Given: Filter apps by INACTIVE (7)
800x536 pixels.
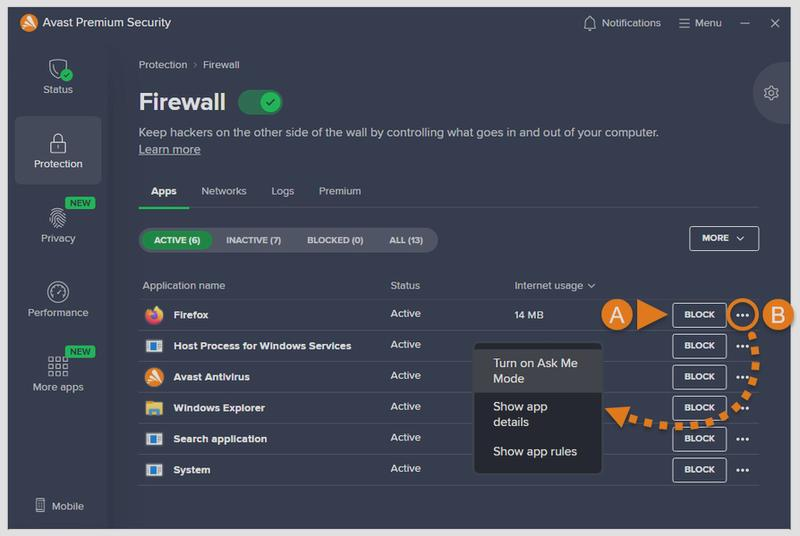Looking at the screenshot, I should click(x=254, y=240).
